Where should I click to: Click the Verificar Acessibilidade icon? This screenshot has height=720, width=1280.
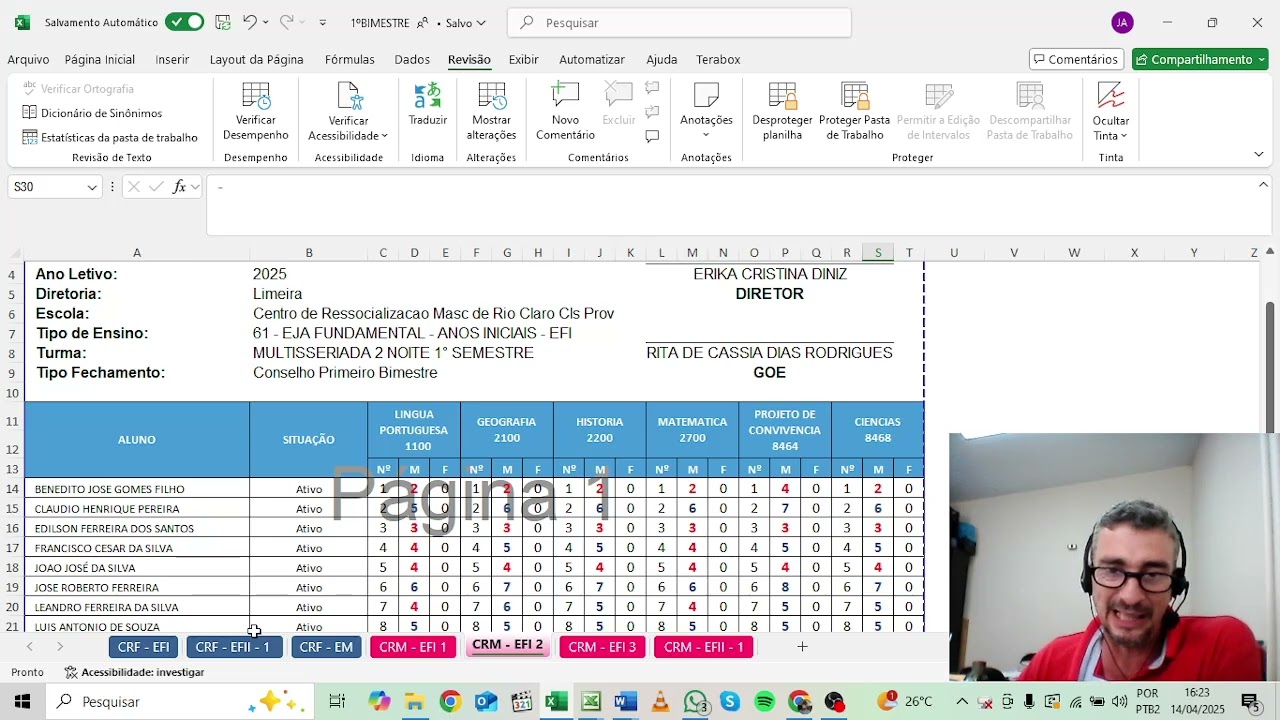(x=348, y=97)
